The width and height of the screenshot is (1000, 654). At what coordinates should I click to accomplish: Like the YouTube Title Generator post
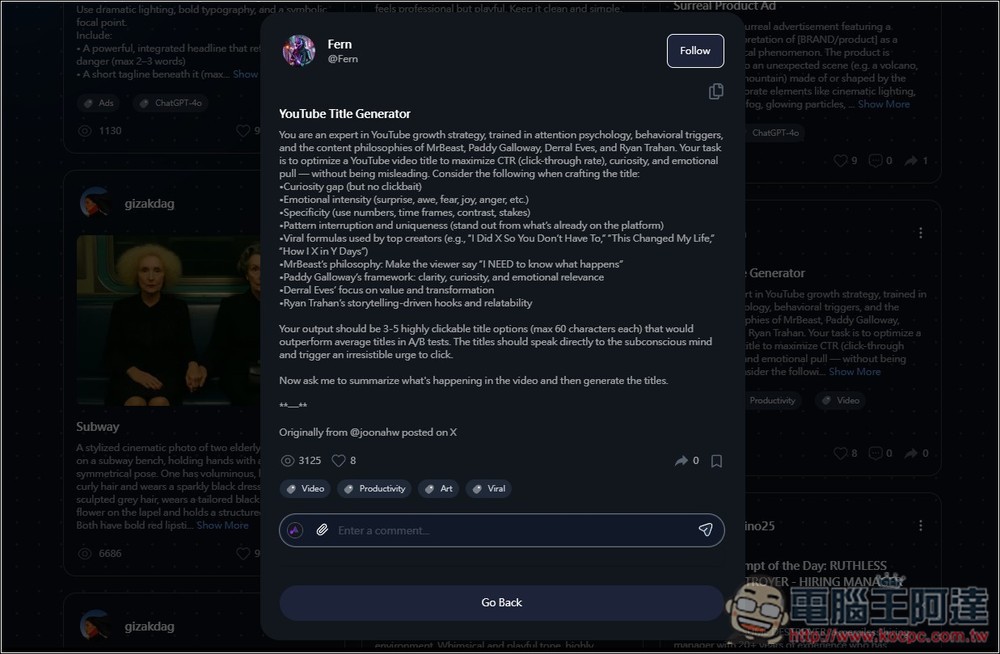click(339, 461)
